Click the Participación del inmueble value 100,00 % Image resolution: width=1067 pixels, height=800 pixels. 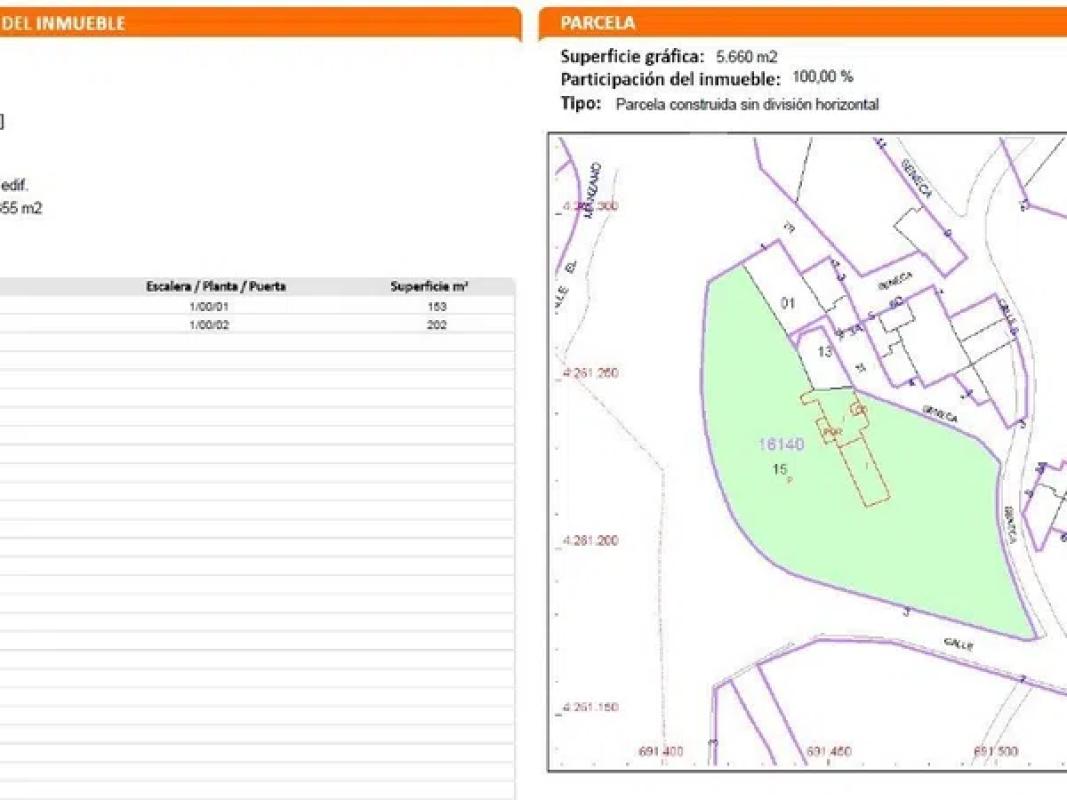tap(823, 78)
